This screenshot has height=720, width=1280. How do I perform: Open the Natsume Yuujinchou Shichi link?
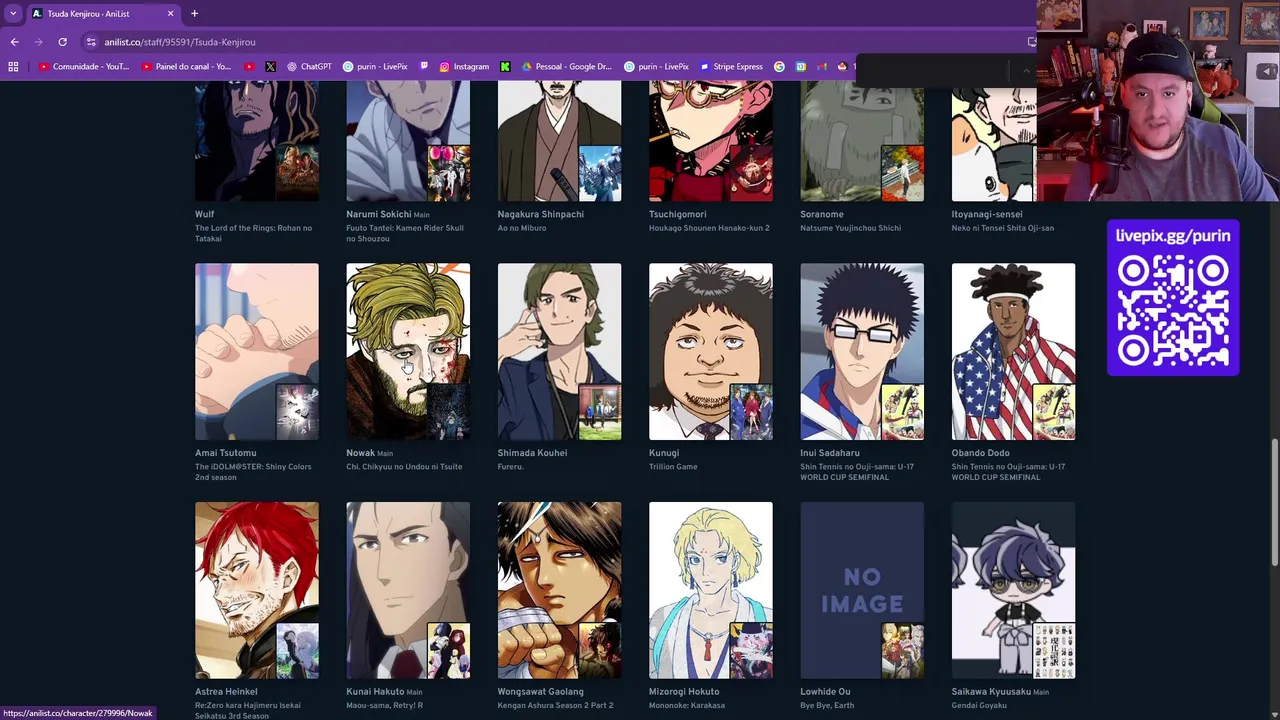pos(850,228)
